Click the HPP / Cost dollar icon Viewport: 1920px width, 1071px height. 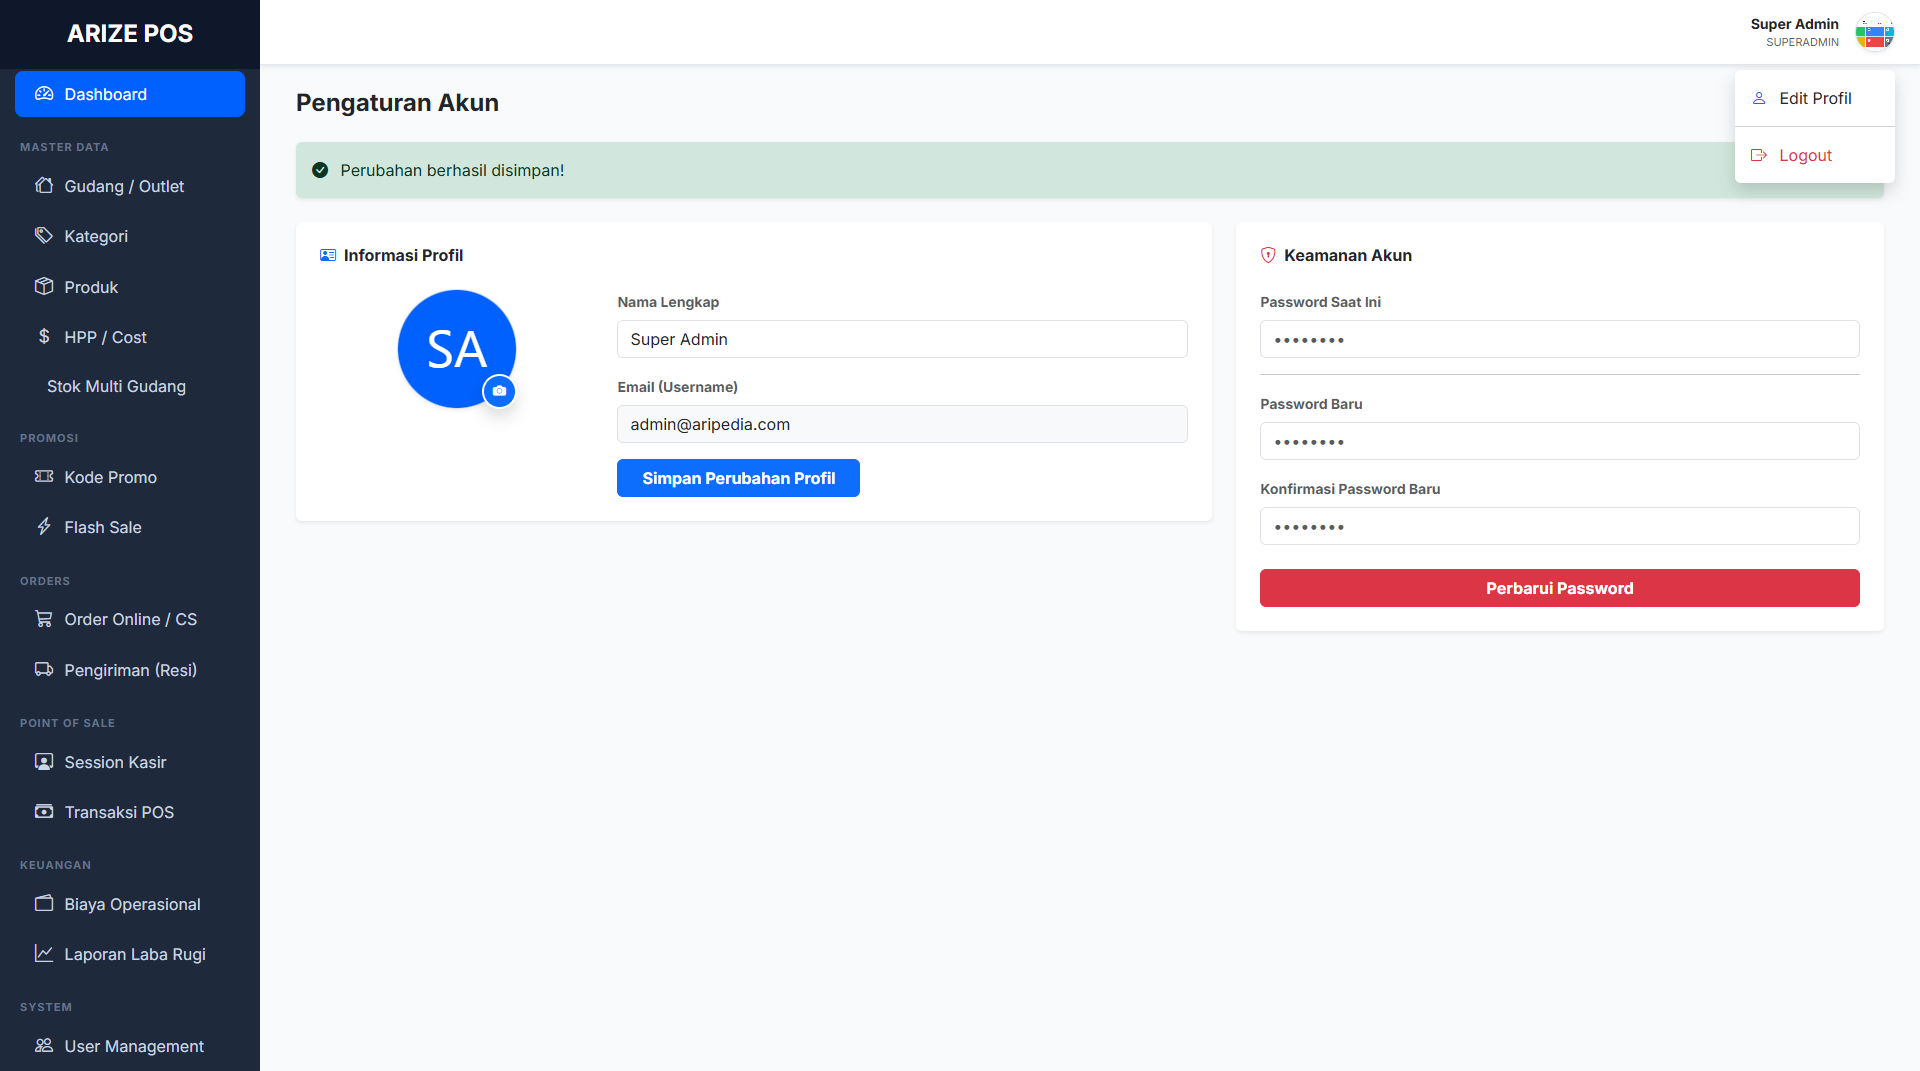click(x=44, y=337)
